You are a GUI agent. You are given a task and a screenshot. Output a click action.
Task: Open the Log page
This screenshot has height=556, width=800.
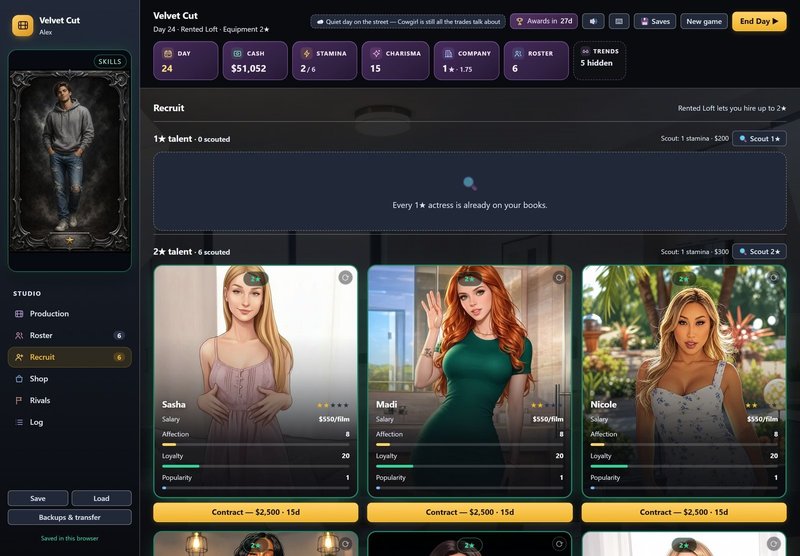coord(69,422)
